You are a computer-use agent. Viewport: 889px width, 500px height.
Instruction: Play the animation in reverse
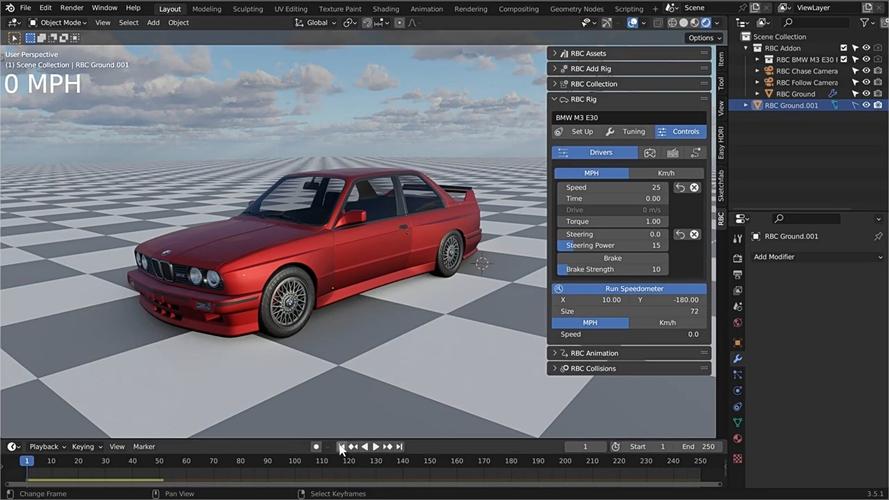point(365,447)
